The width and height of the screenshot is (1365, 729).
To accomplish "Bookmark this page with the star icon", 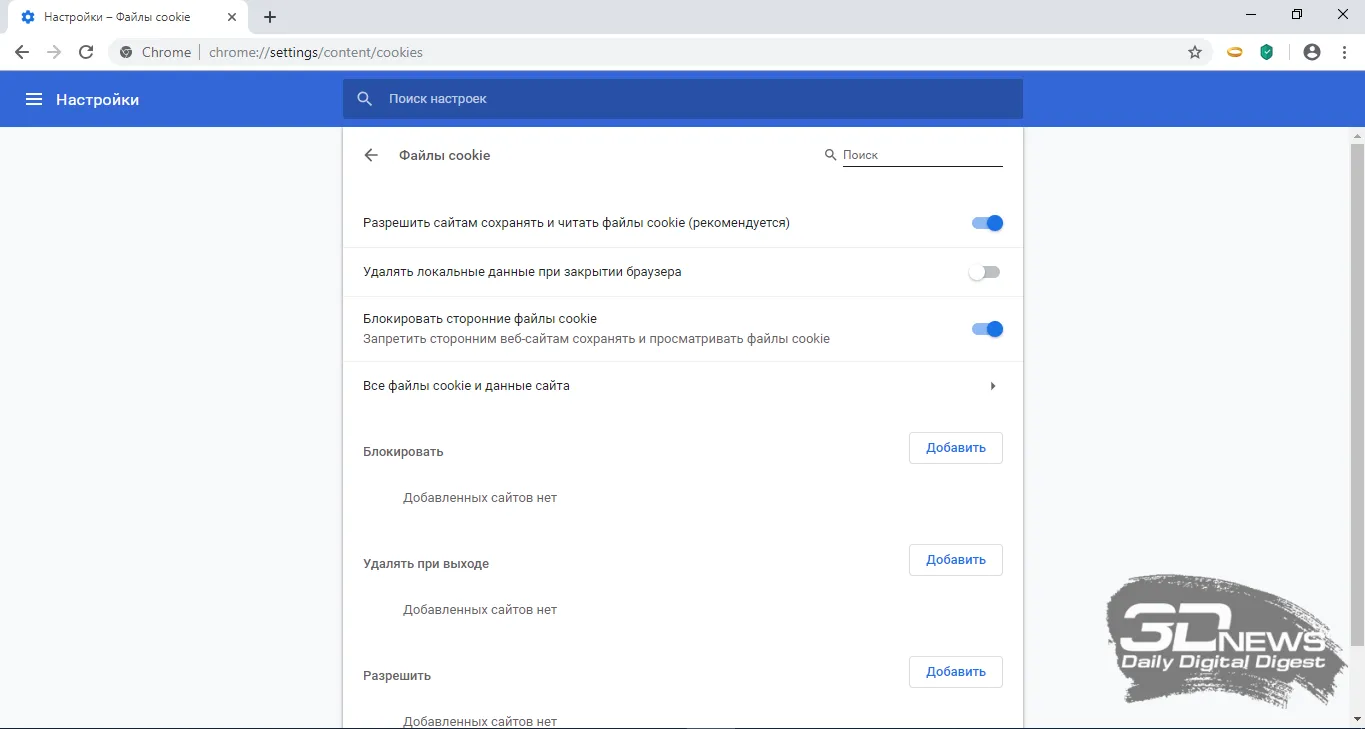I will [1195, 52].
